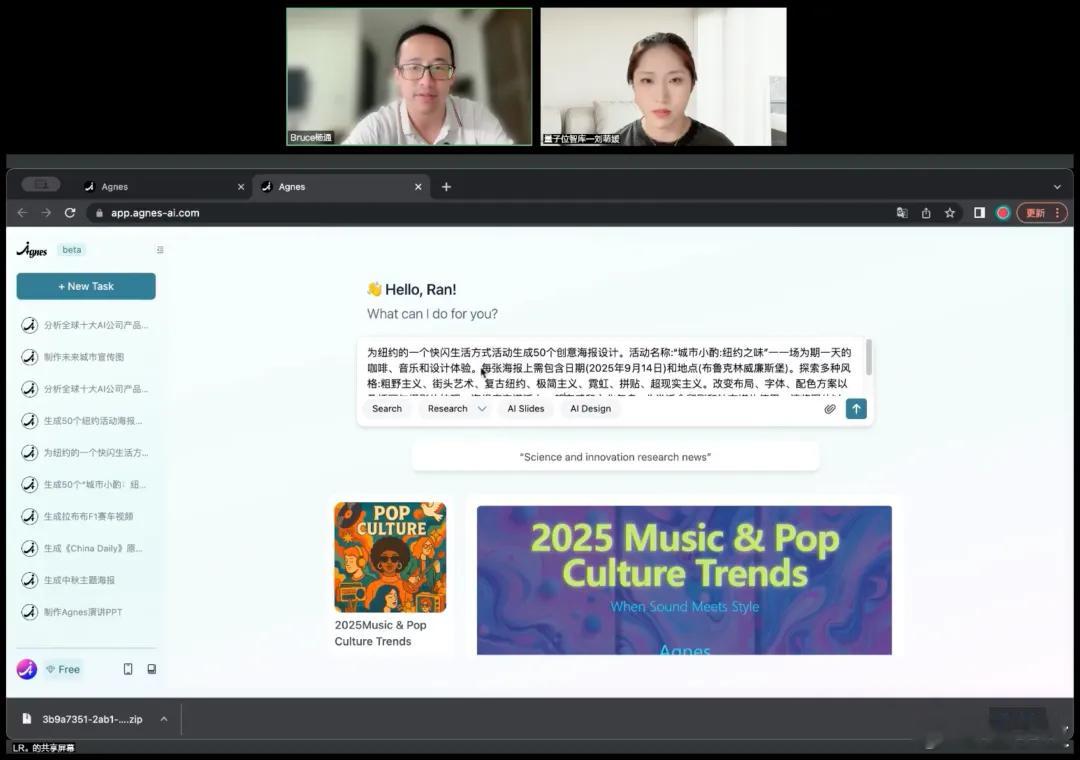Expand the Research mode dropdown
Screen dimensions: 1080x760
481,408
